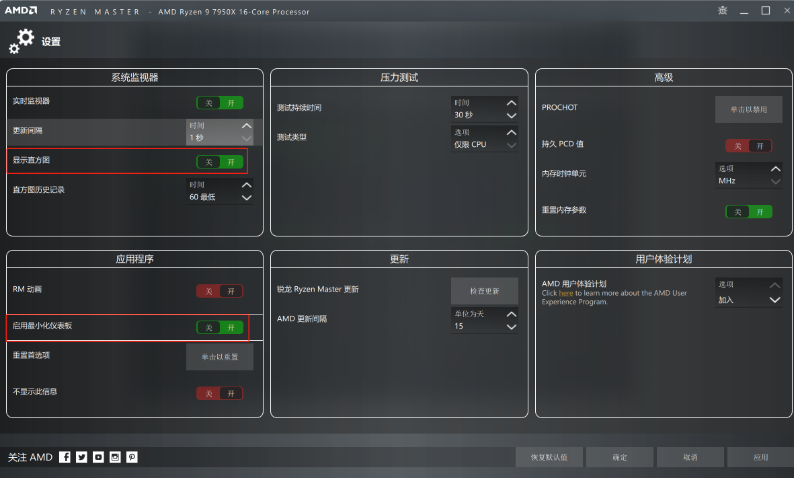
Task: Click the 应用 button
Action: (761, 457)
